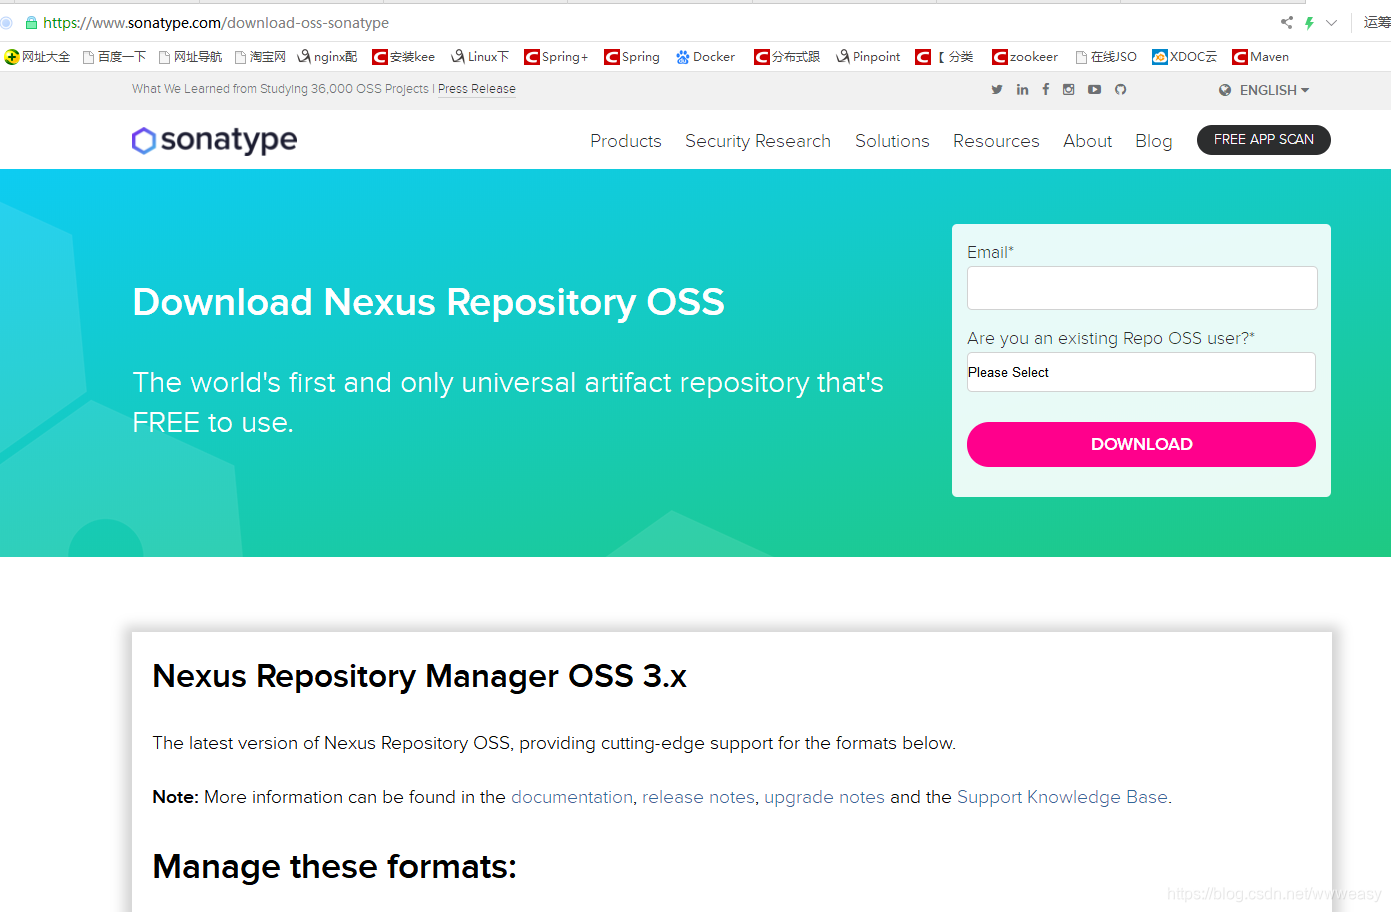Click the Nexus Repository Manager OSS 3.x heading
Image resolution: width=1391 pixels, height=912 pixels.
coord(420,676)
